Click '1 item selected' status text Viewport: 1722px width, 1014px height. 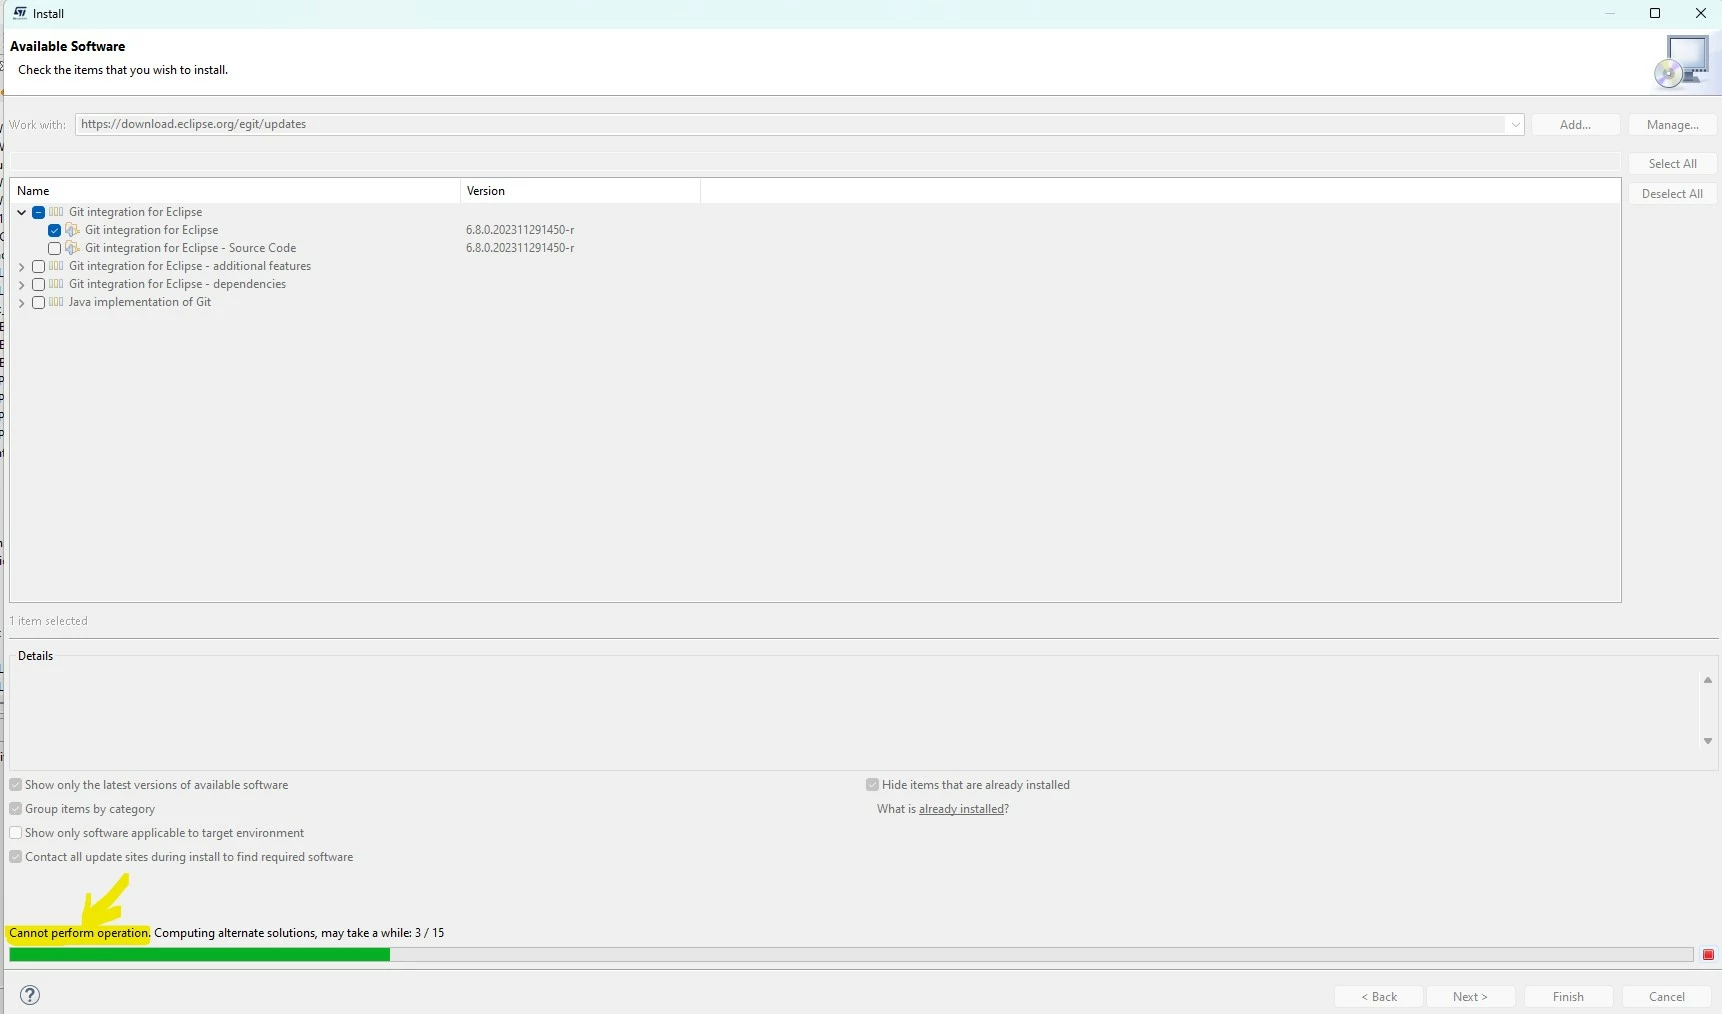49,621
